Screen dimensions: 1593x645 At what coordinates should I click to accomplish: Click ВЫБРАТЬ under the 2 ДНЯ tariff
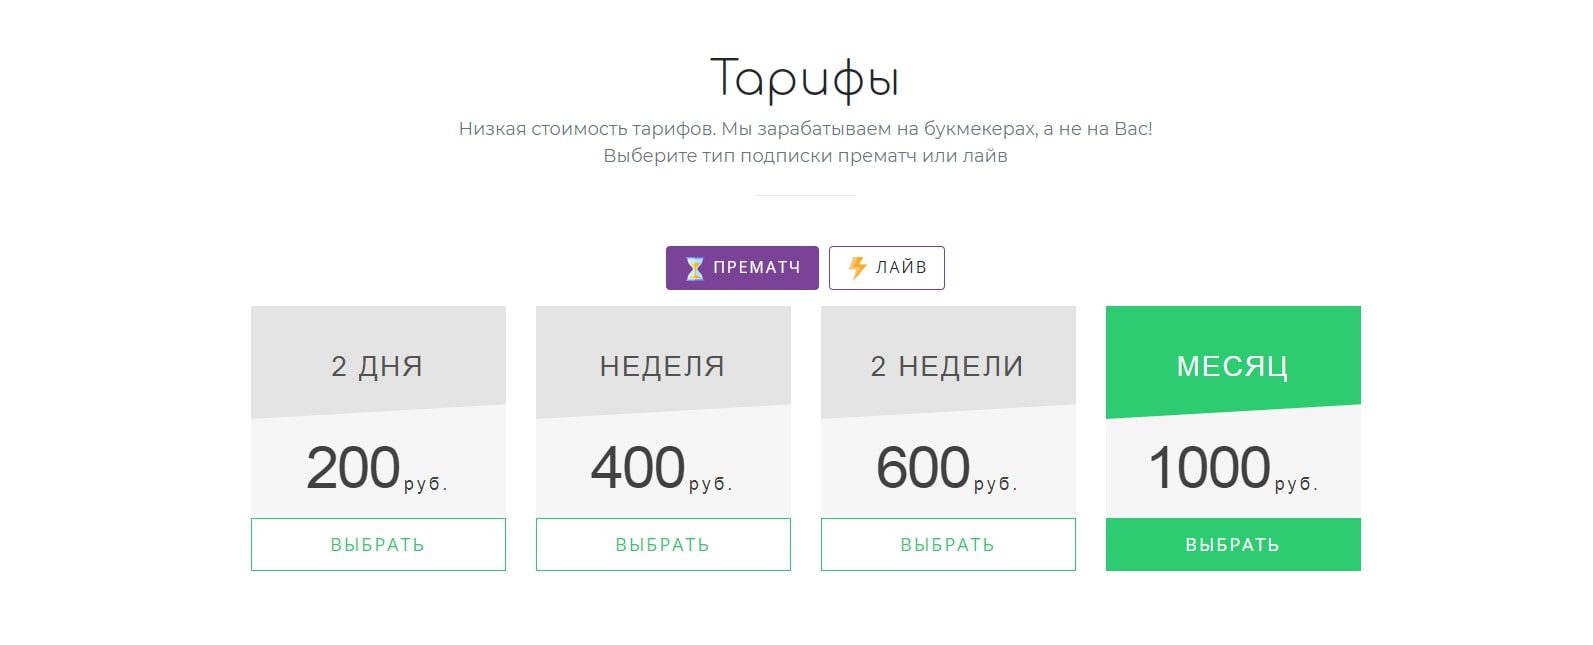pyautogui.click(x=378, y=544)
